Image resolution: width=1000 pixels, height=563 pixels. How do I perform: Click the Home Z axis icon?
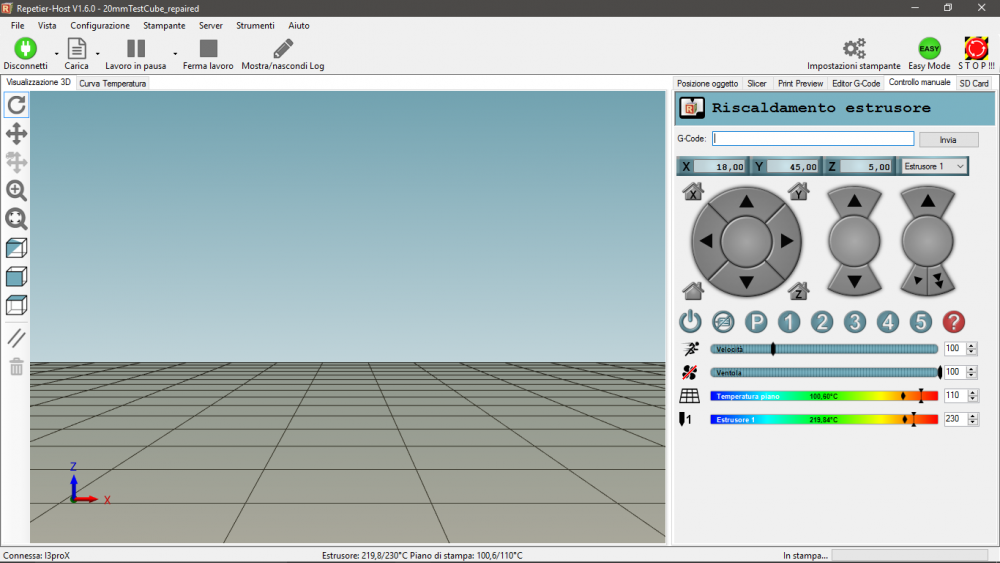click(x=798, y=291)
